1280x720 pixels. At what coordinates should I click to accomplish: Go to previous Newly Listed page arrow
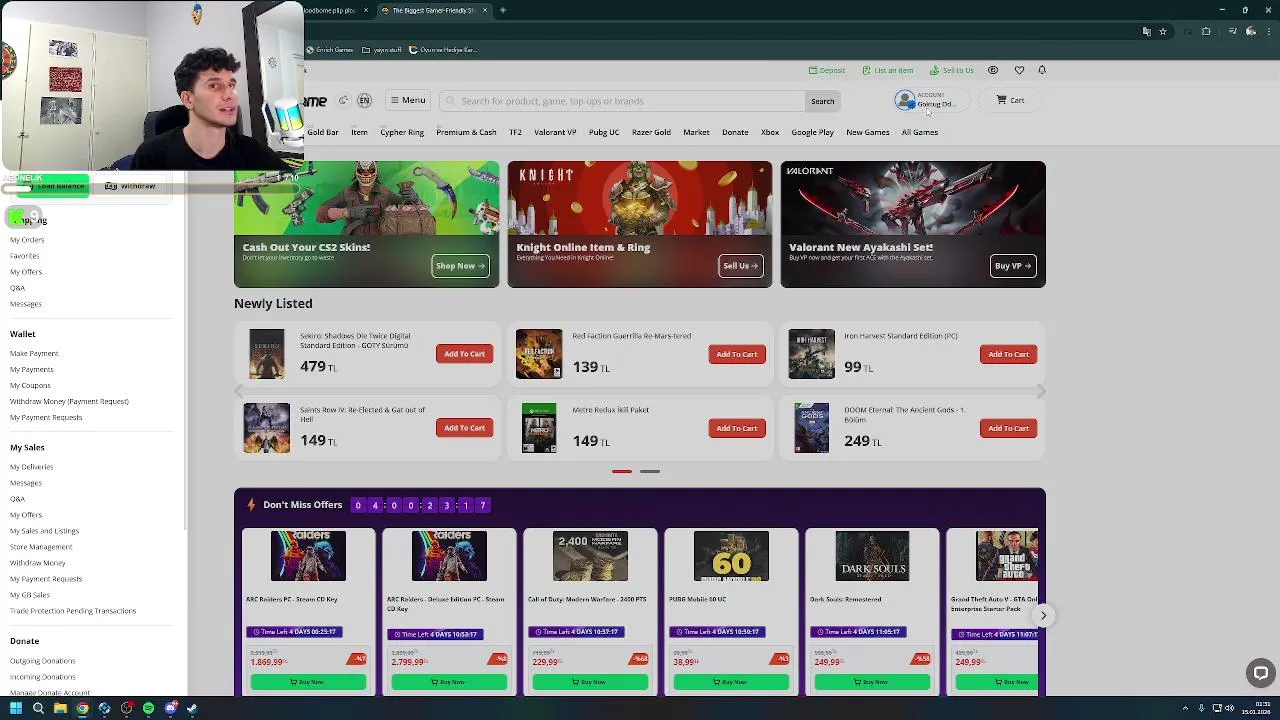pos(238,391)
